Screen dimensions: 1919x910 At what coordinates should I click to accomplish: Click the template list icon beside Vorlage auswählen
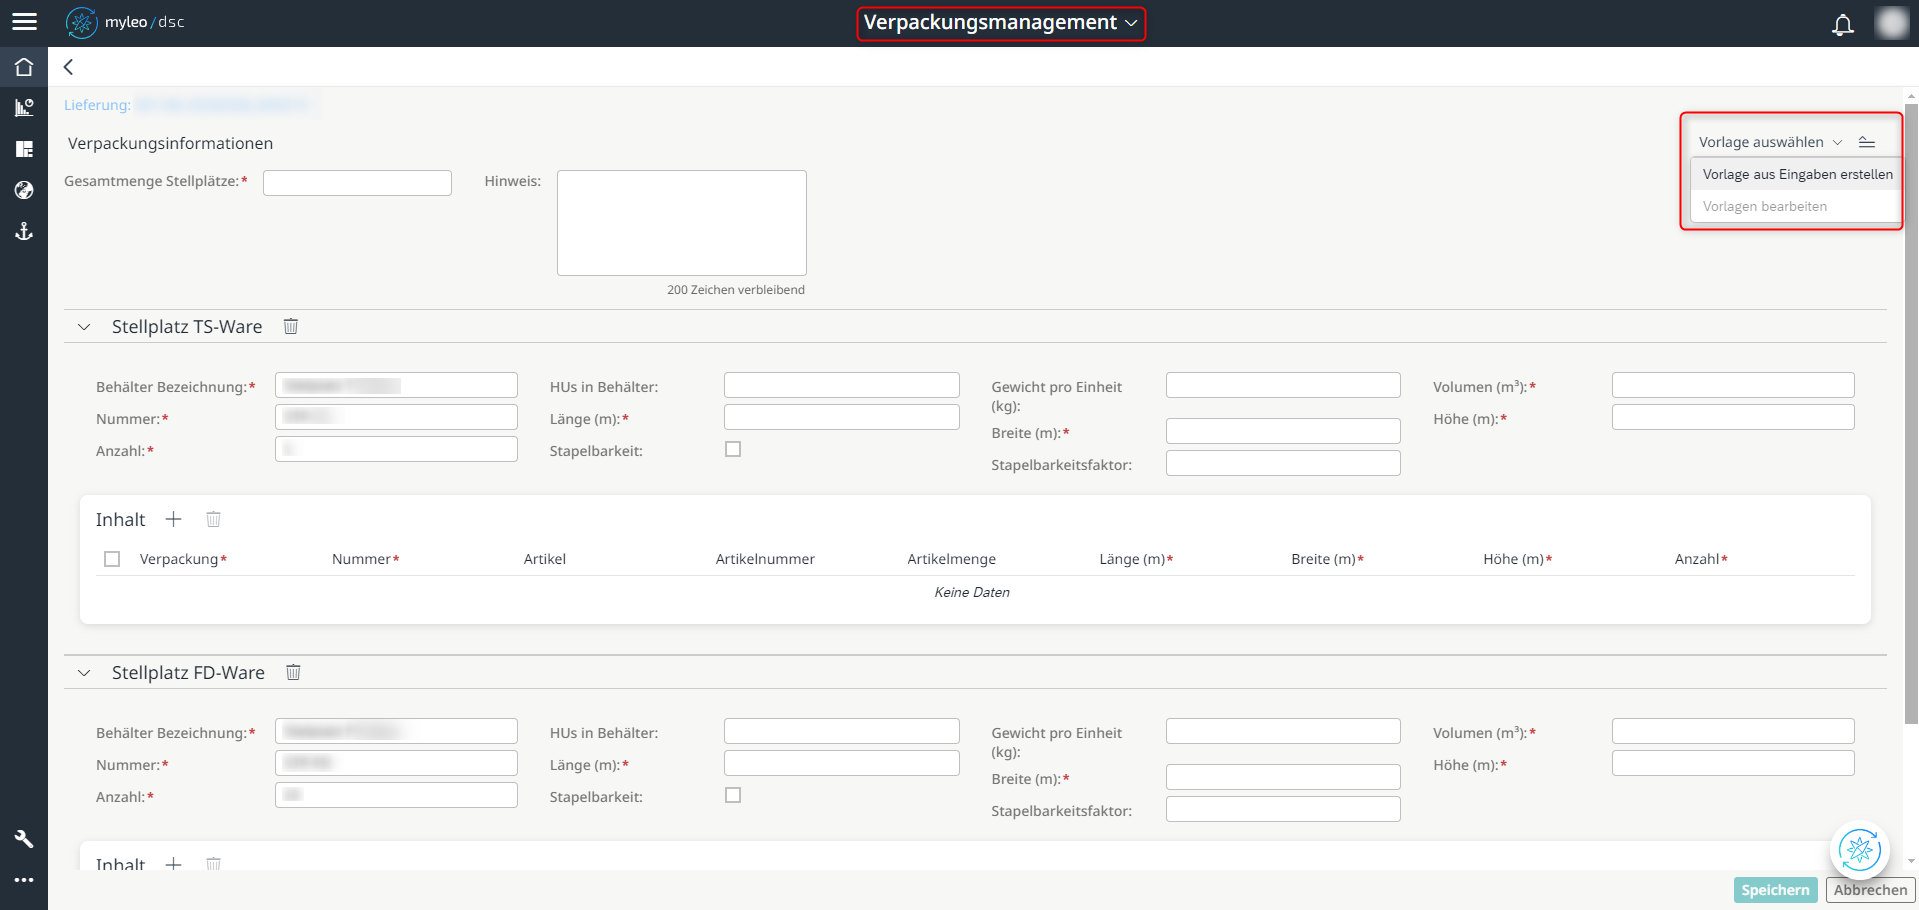point(1866,142)
